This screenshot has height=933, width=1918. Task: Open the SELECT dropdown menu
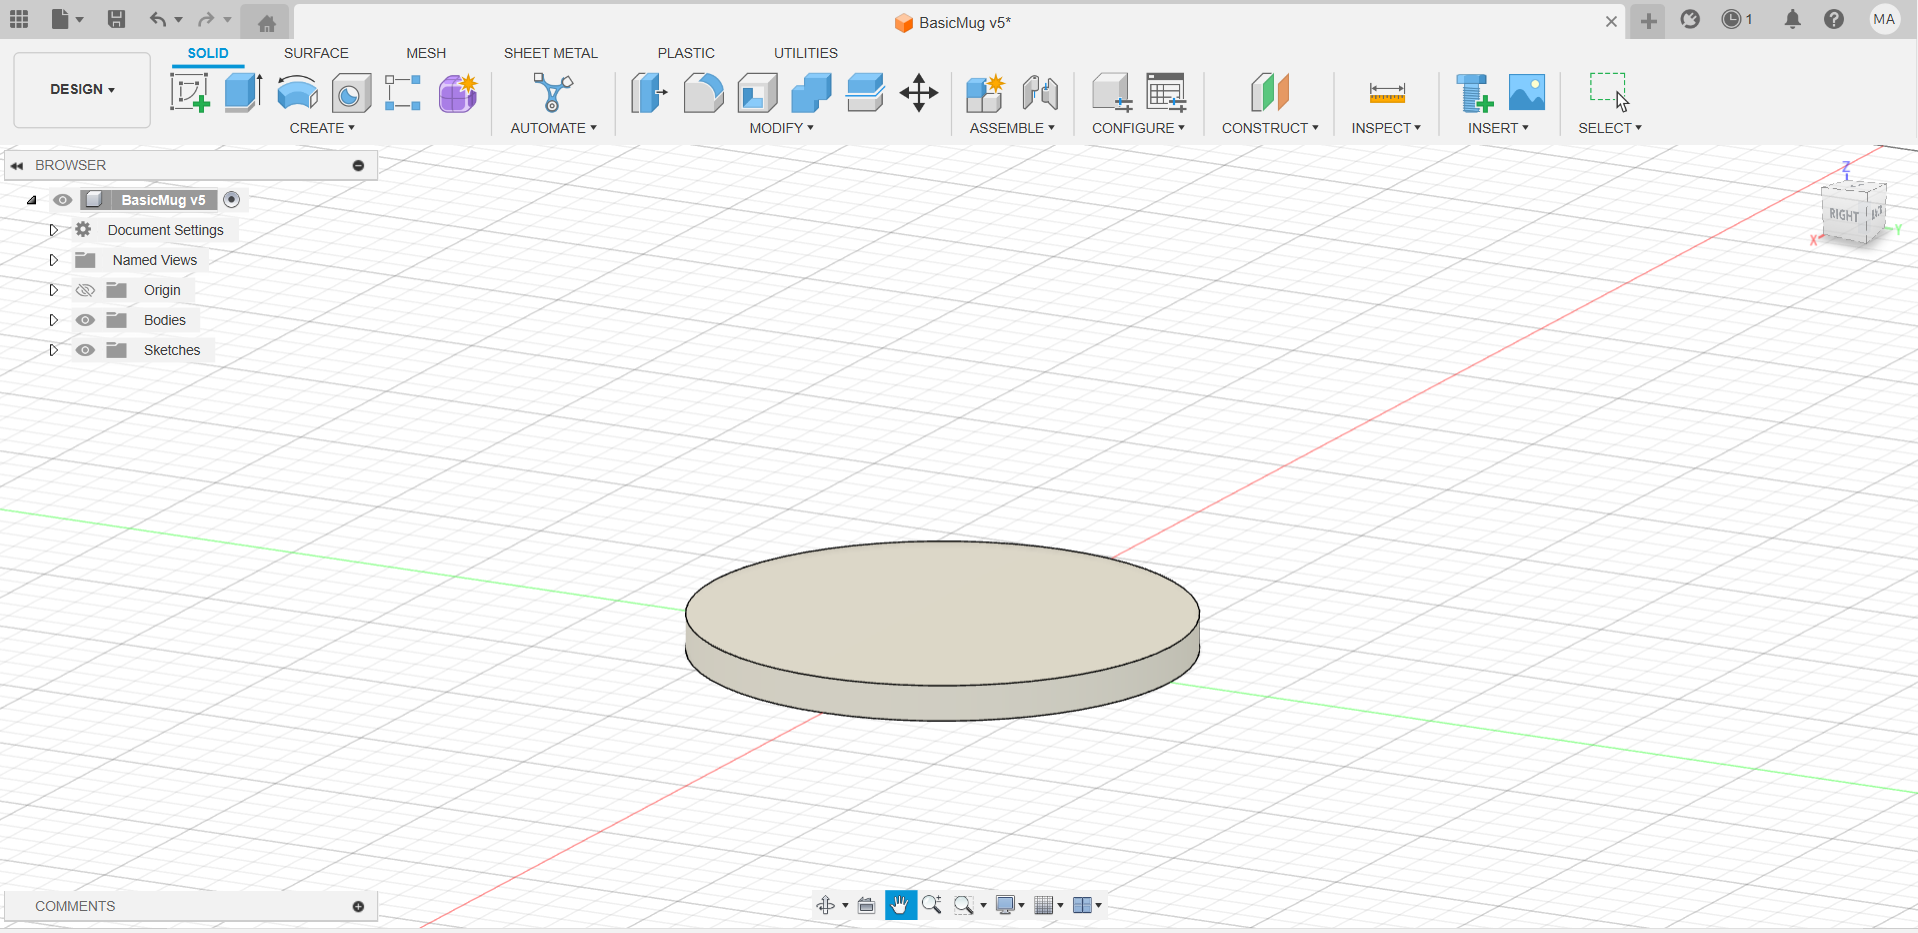[x=1610, y=127]
